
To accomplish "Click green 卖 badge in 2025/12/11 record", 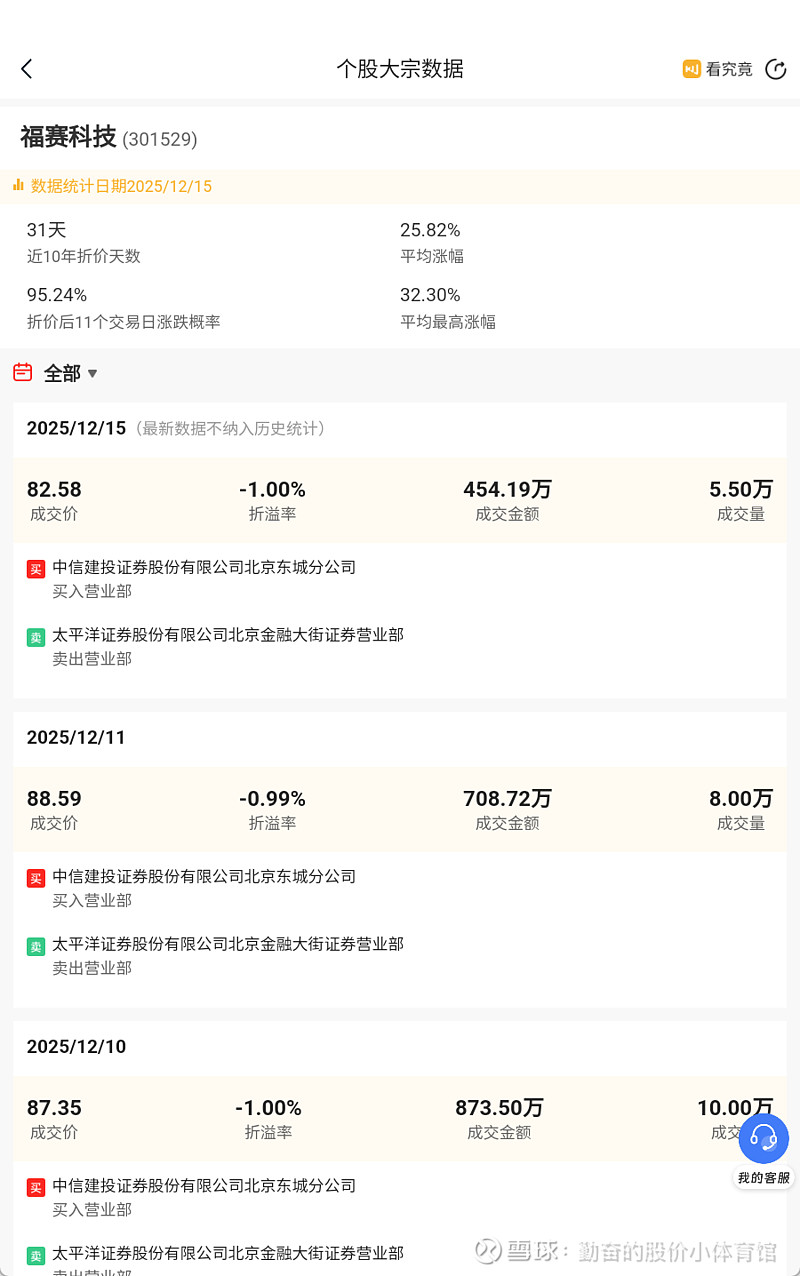I will [36, 946].
